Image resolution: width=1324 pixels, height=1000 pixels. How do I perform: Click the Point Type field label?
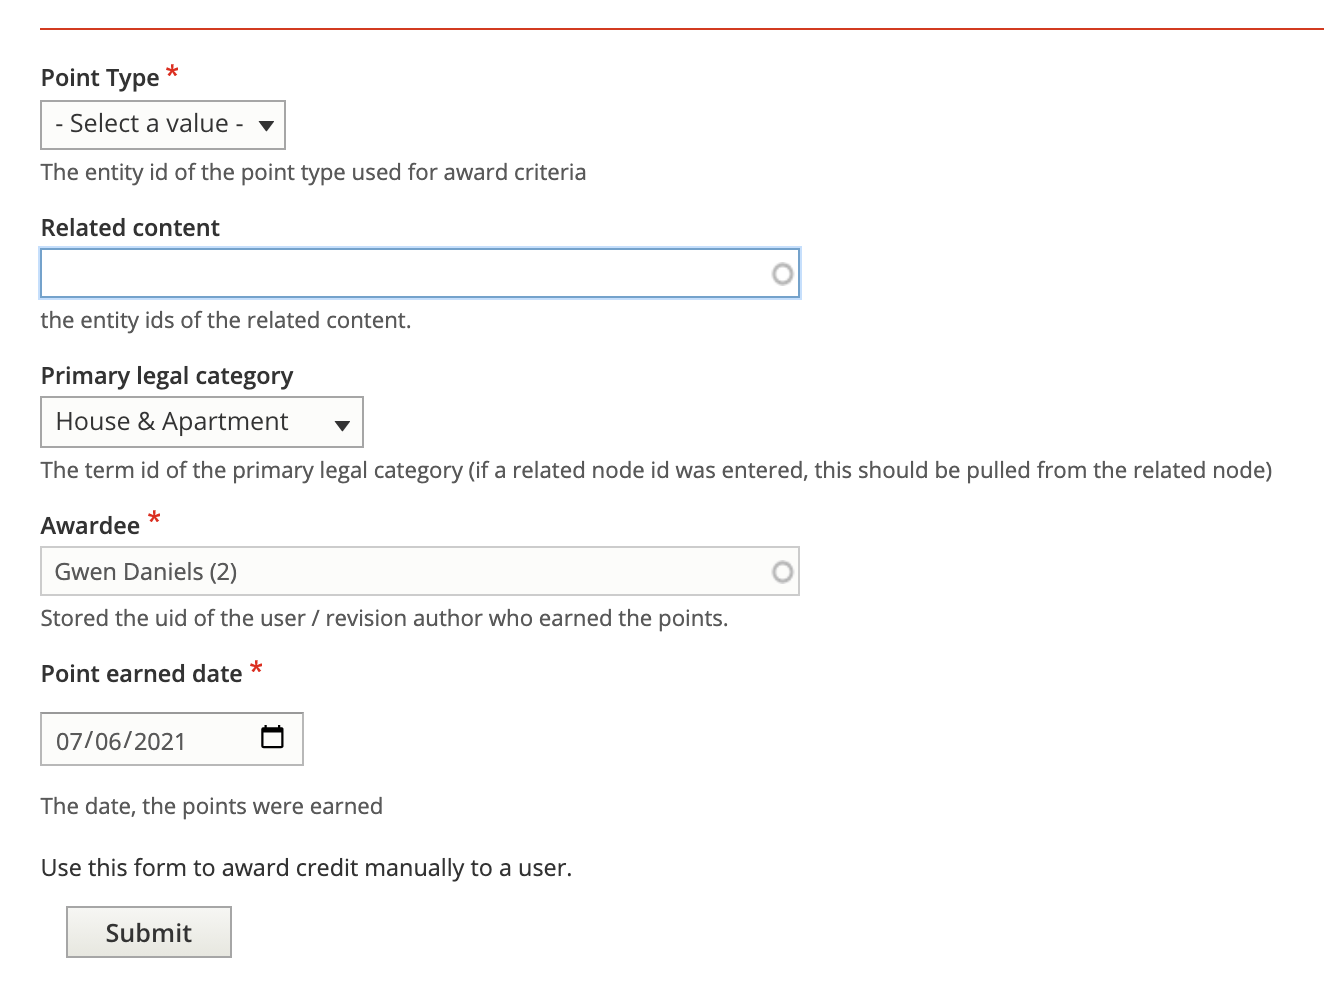pyautogui.click(x=100, y=78)
